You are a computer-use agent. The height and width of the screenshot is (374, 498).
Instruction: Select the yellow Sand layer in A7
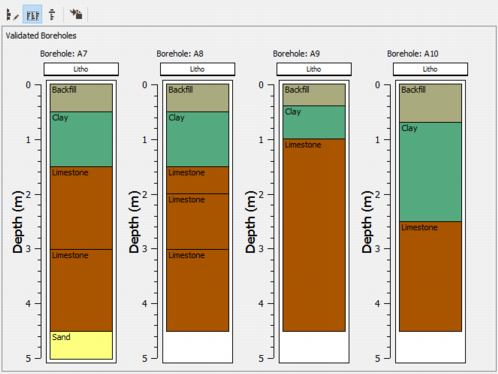coord(81,345)
